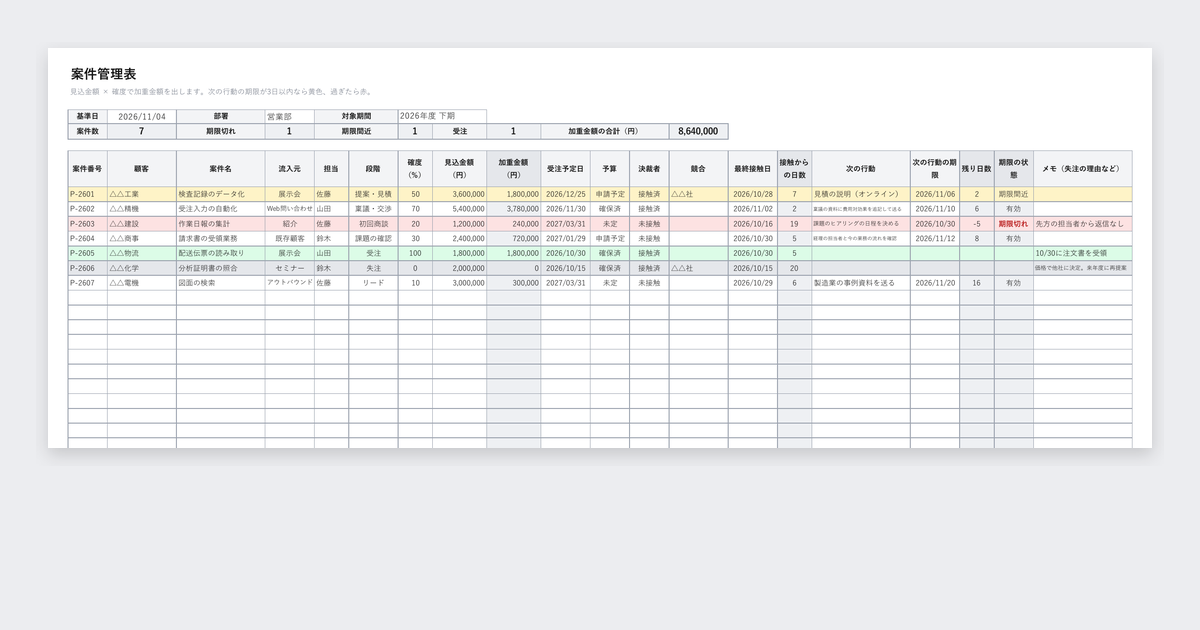1200x630 pixels.
Task: Click the source cell Web問い合わせ
Action: click(x=290, y=209)
